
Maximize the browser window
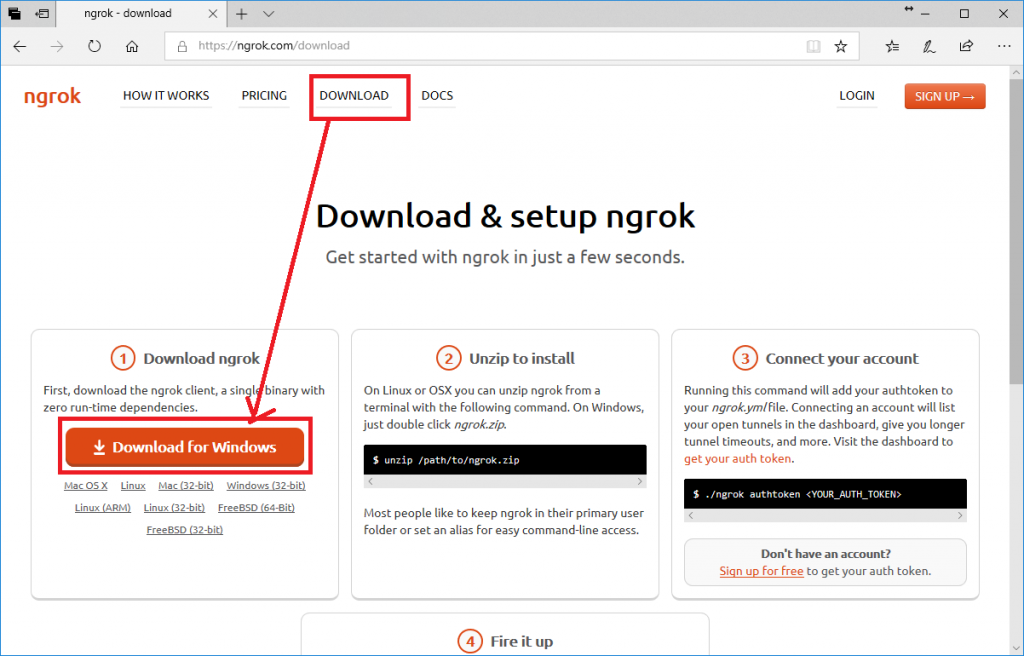click(964, 14)
